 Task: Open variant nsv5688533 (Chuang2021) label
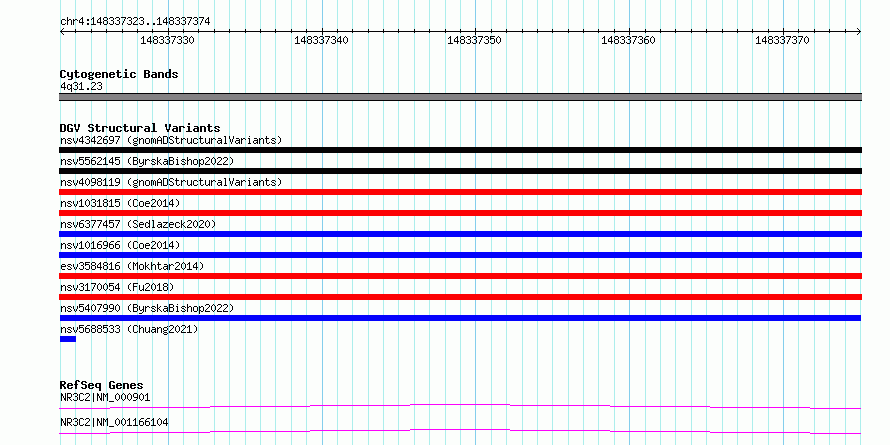[x=129, y=329]
